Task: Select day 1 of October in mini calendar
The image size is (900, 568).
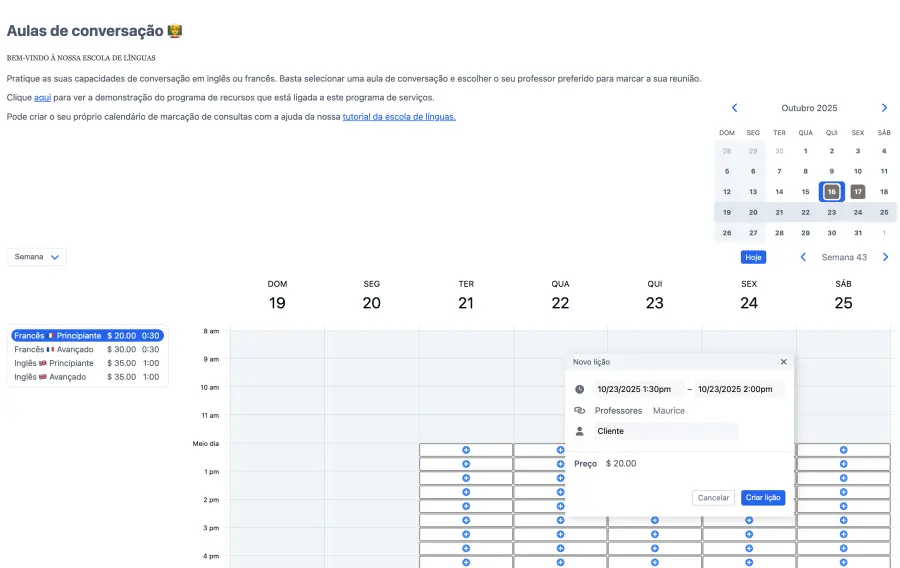Action: (805, 151)
